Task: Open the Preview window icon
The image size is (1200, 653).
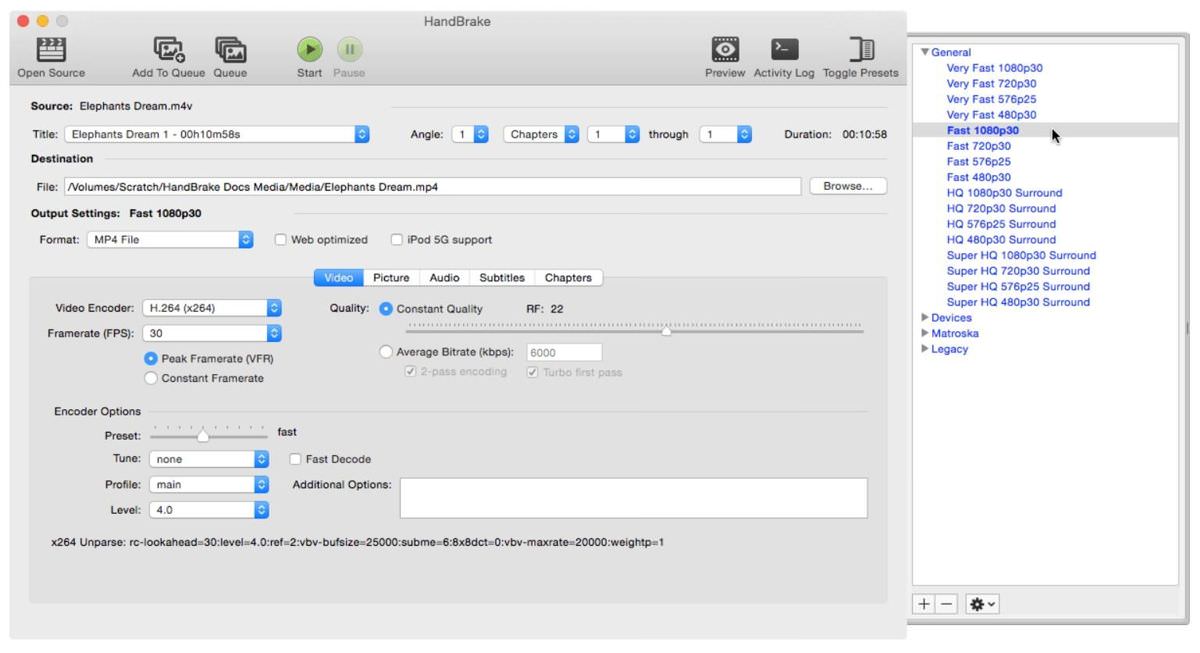Action: [x=725, y=50]
